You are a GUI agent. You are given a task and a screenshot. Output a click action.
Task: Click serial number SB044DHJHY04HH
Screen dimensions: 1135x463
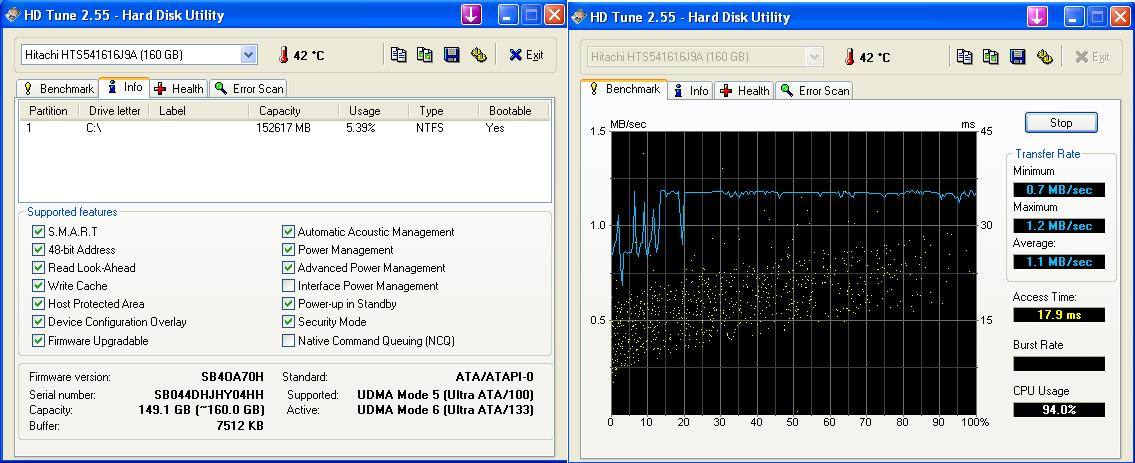(x=208, y=395)
